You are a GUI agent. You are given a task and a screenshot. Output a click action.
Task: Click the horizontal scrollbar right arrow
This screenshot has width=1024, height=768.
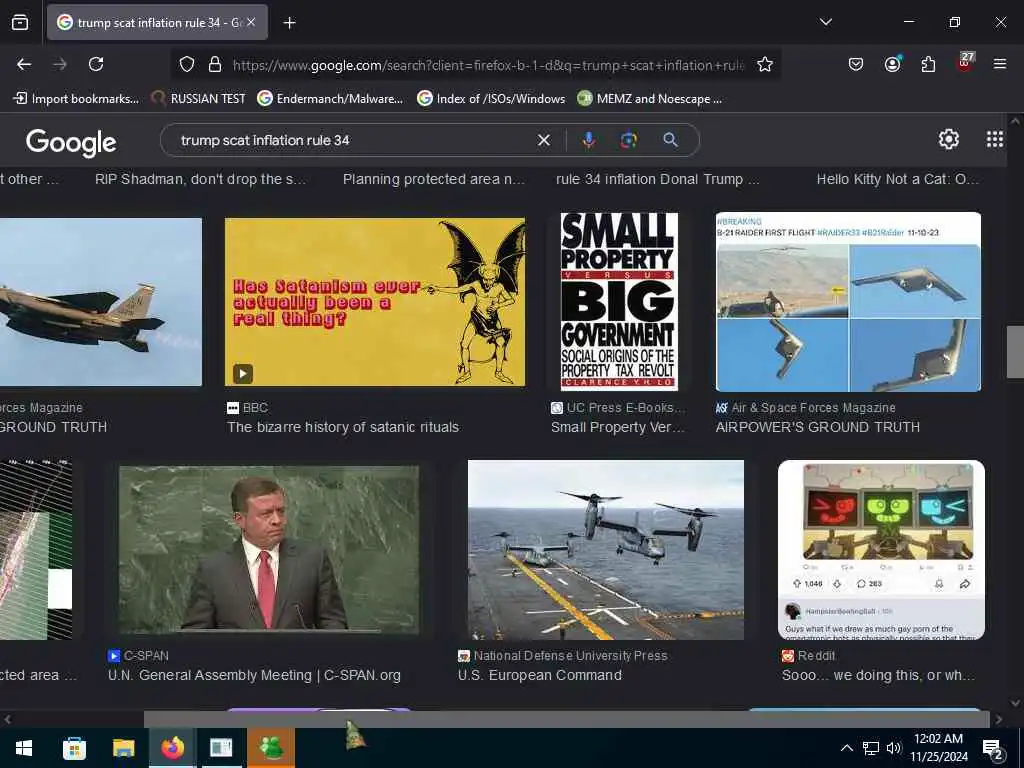click(999, 719)
